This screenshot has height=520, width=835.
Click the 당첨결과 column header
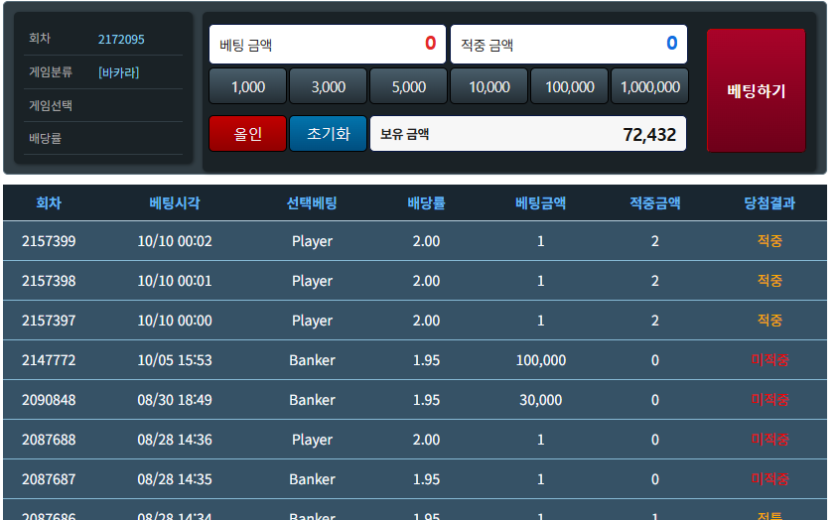point(769,203)
